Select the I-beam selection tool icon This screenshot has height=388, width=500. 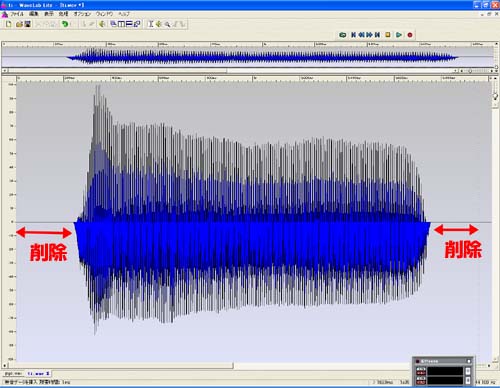tap(151, 24)
